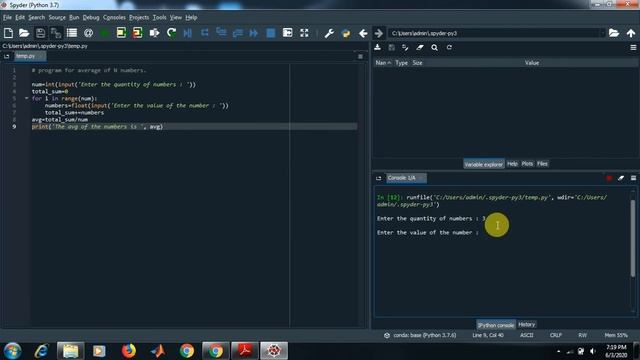Import data in Variable explorer
The height and width of the screenshot is (360, 640).
point(378,47)
